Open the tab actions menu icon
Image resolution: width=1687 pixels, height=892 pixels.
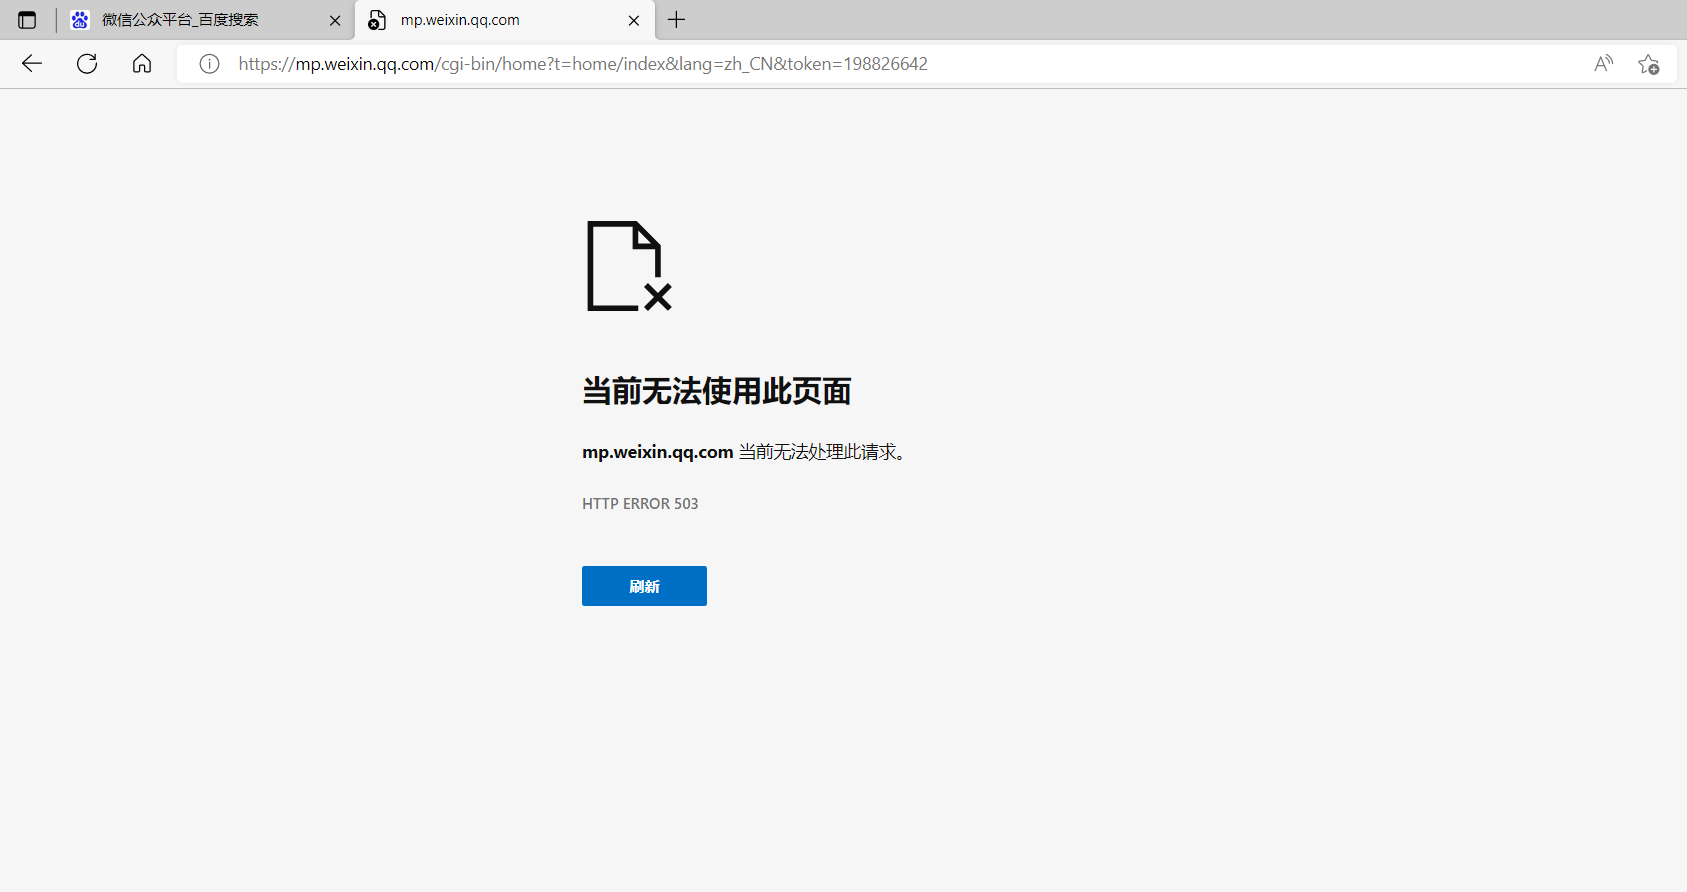coord(27,20)
